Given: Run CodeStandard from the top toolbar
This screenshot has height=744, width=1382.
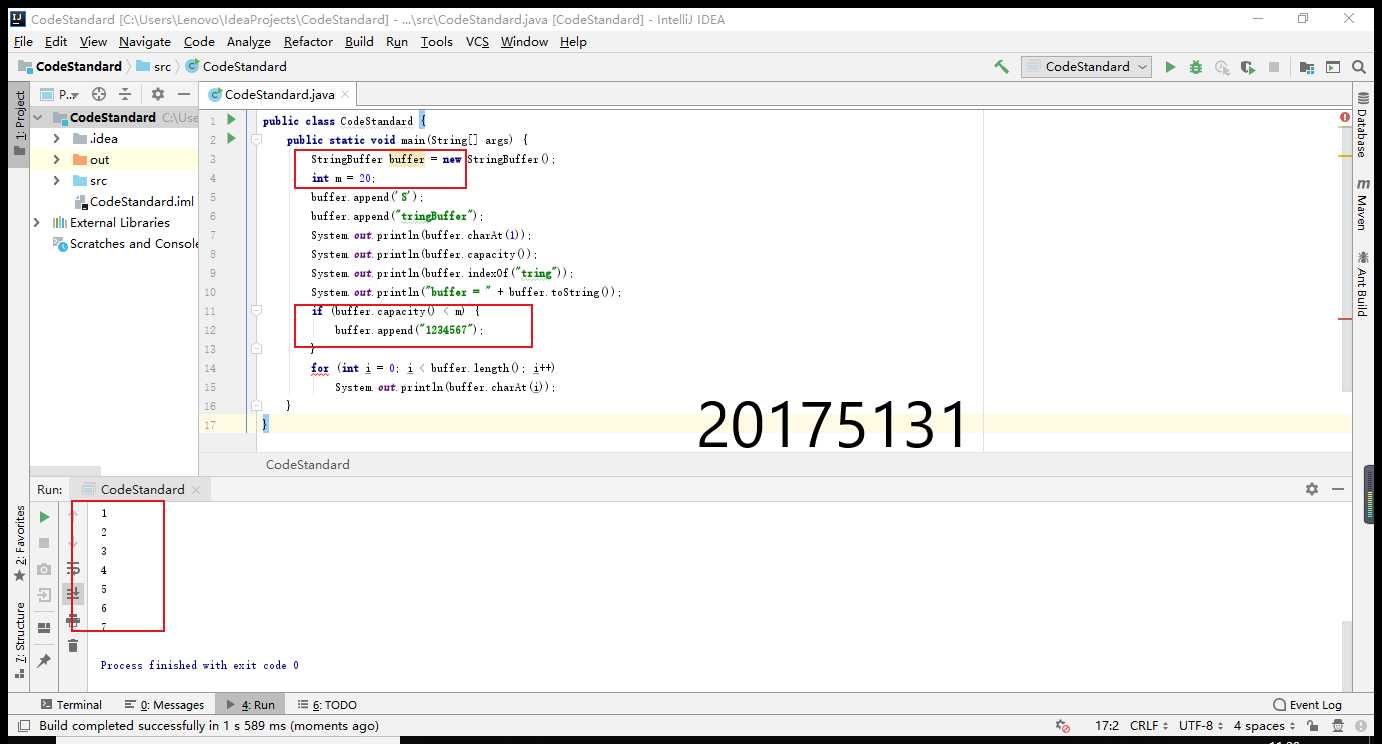Looking at the screenshot, I should click(x=1170, y=67).
